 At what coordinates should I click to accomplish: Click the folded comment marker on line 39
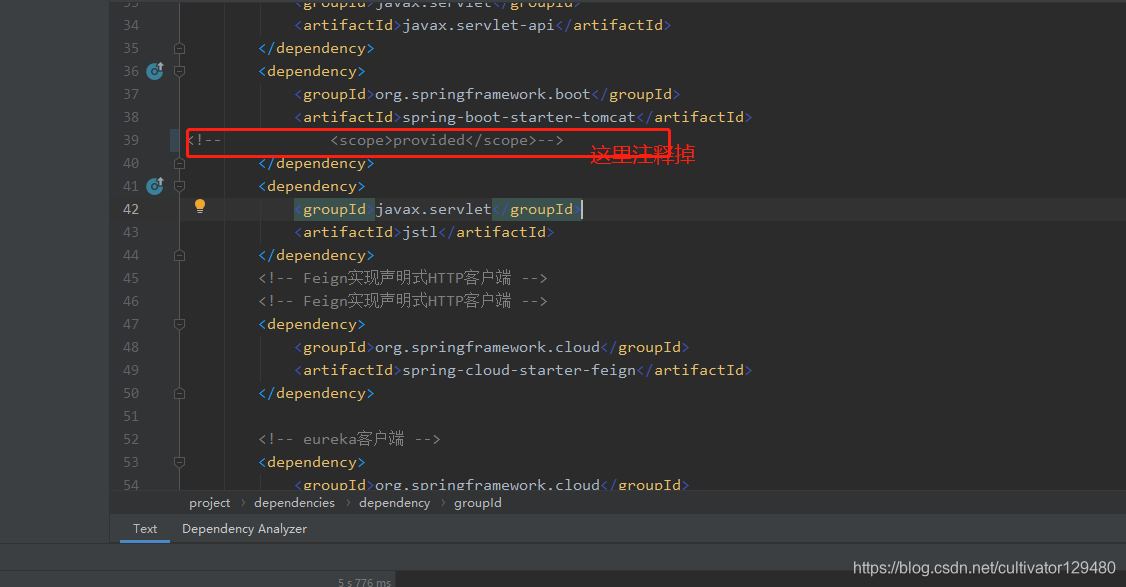pos(205,140)
